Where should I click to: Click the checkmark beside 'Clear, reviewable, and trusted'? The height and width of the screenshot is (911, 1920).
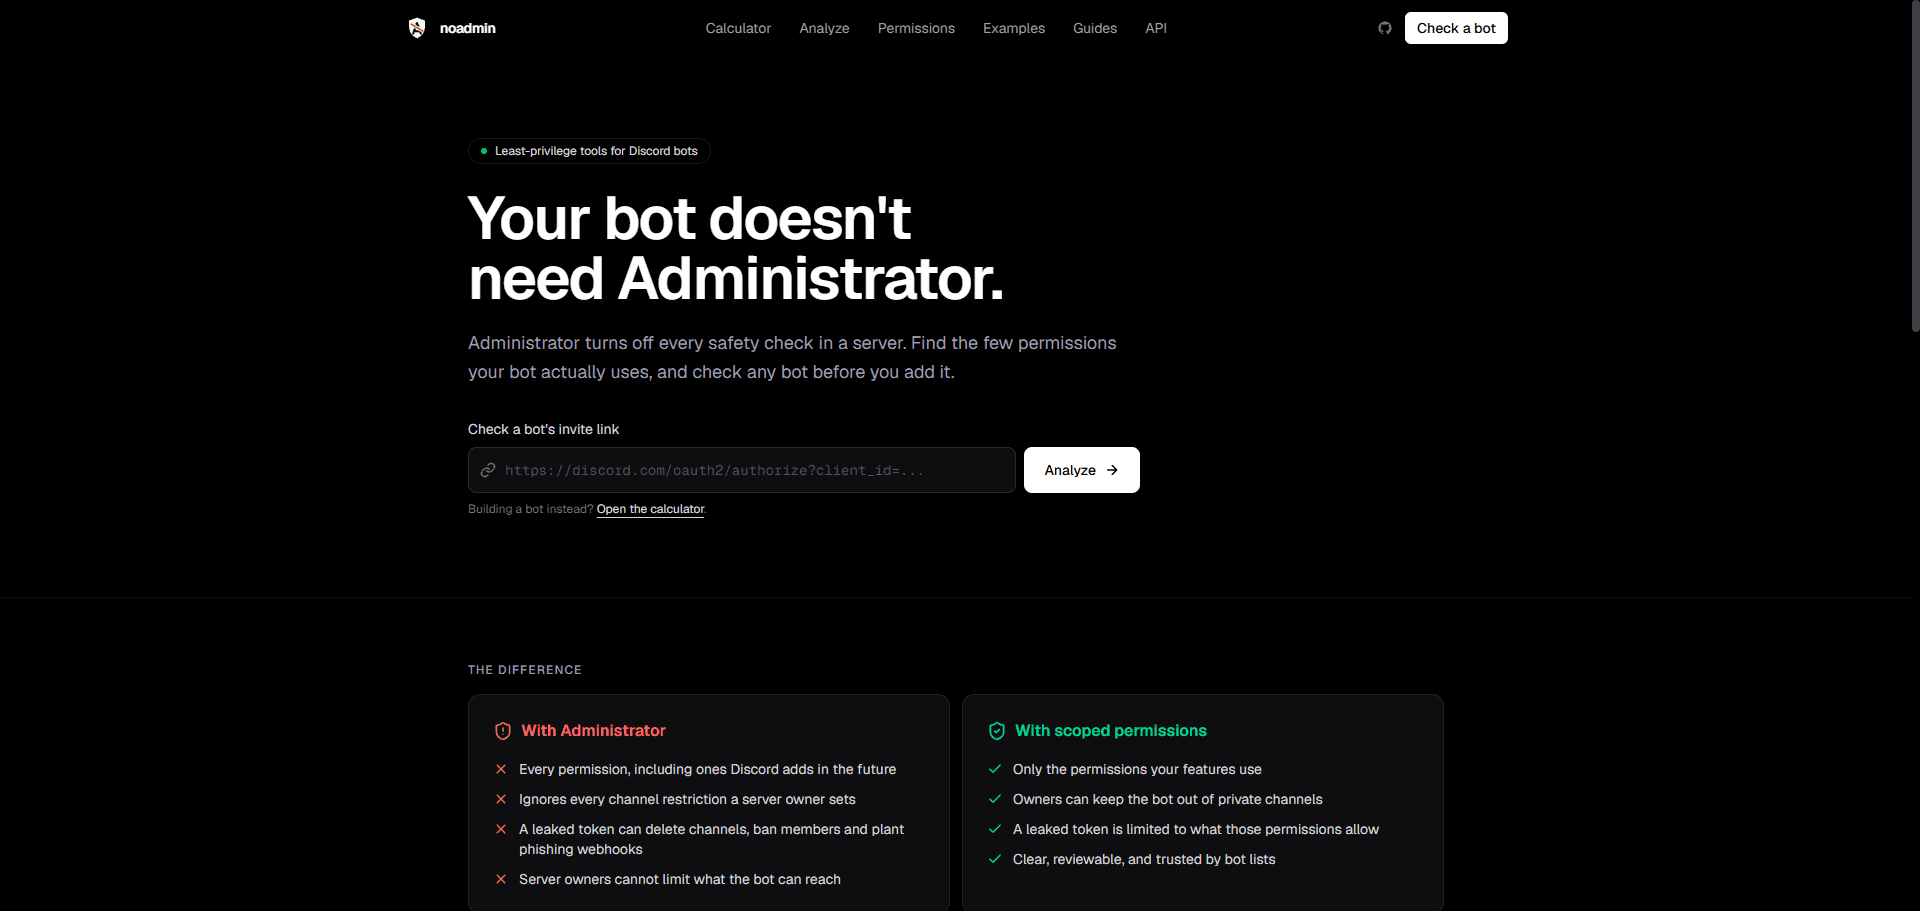995,859
